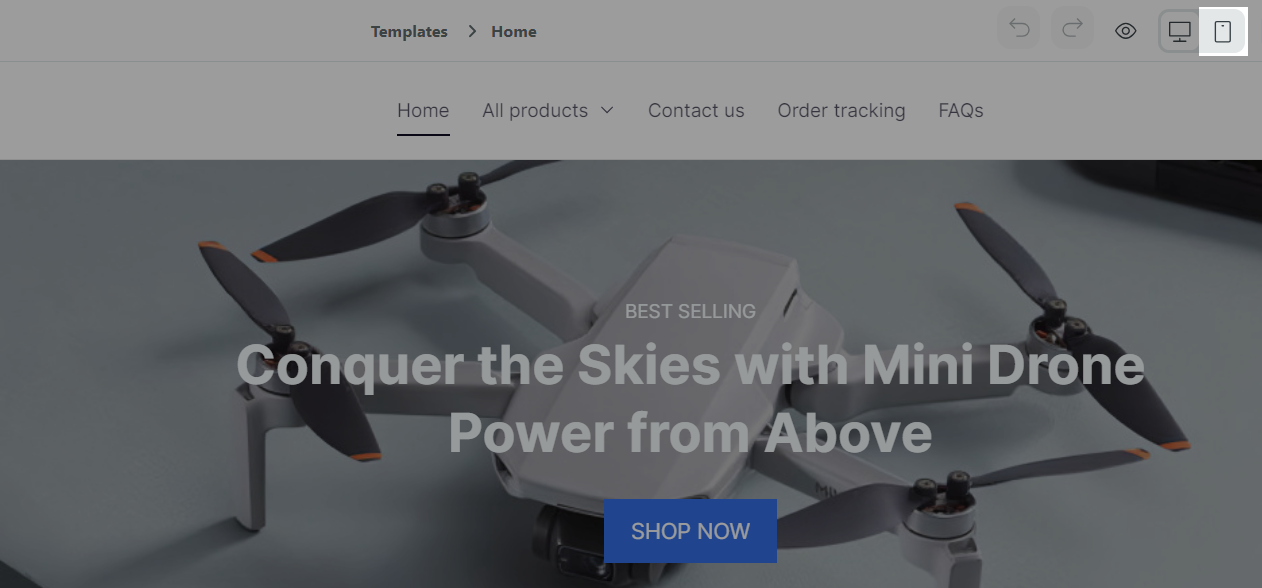Expand the All products dropdown chevron
Screen dimensions: 1262x588
point(607,111)
